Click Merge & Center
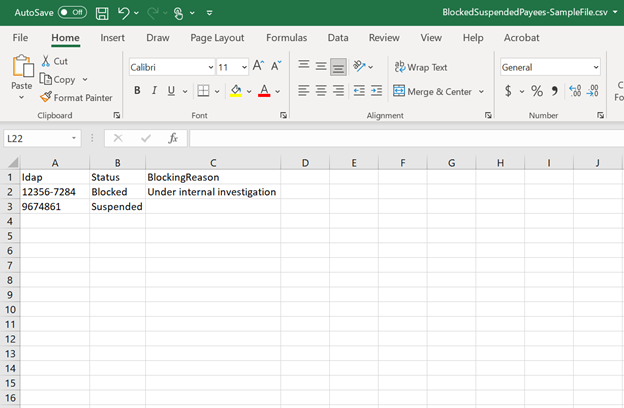This screenshot has height=408, width=624. (432, 92)
